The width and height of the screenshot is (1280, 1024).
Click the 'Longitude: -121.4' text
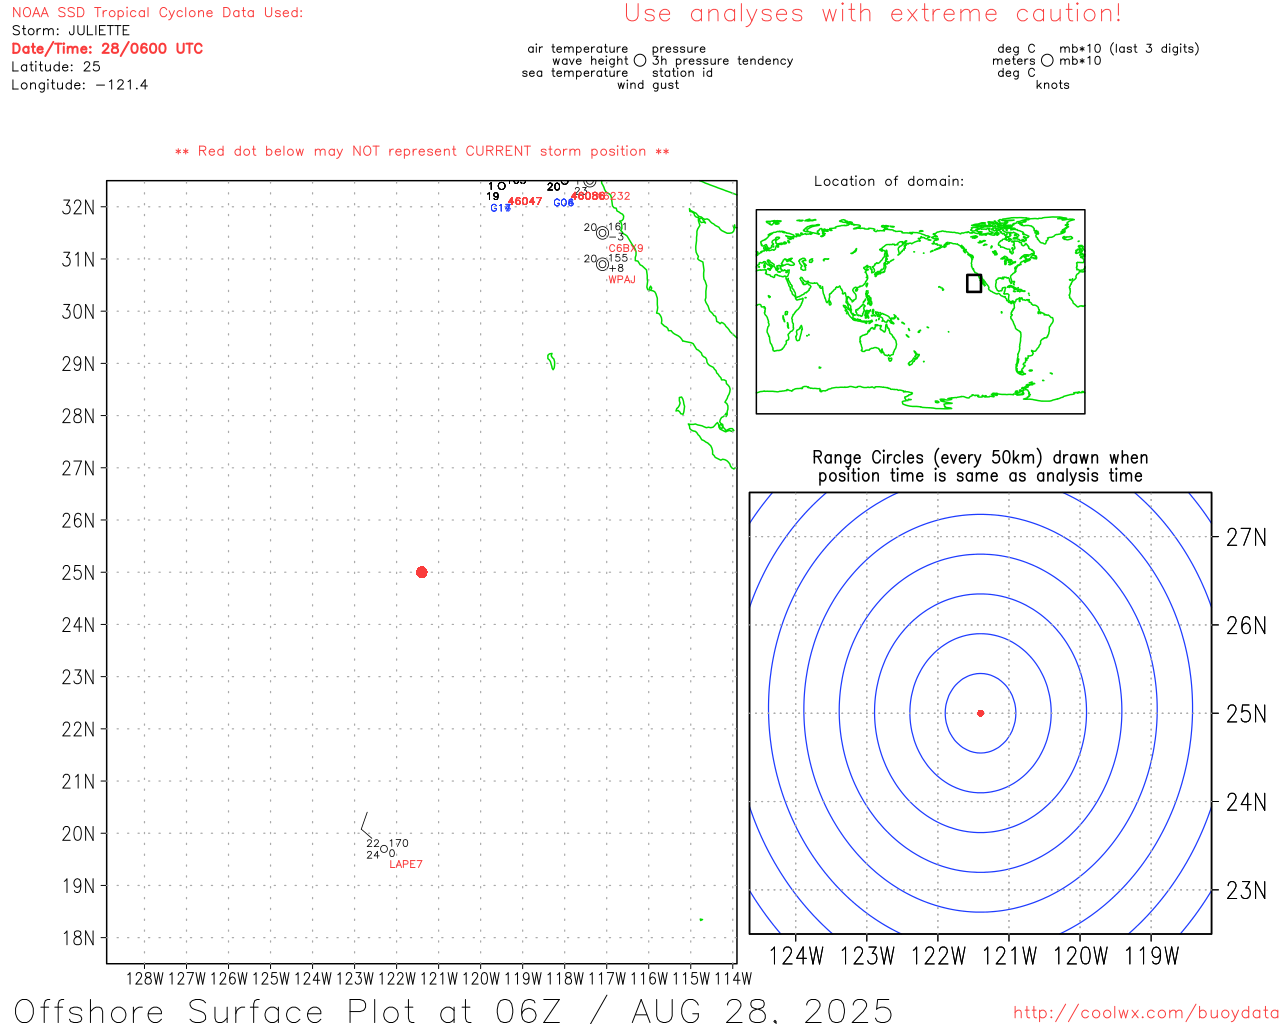point(80,85)
